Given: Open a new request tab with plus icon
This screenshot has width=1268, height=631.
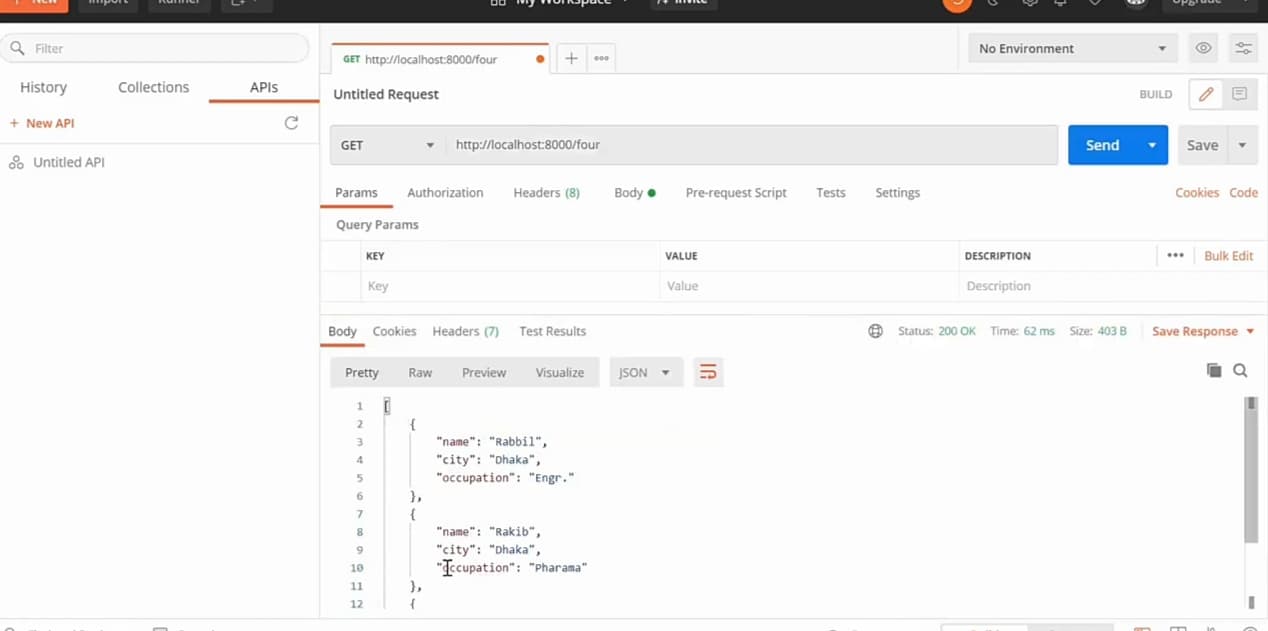Looking at the screenshot, I should pos(571,58).
